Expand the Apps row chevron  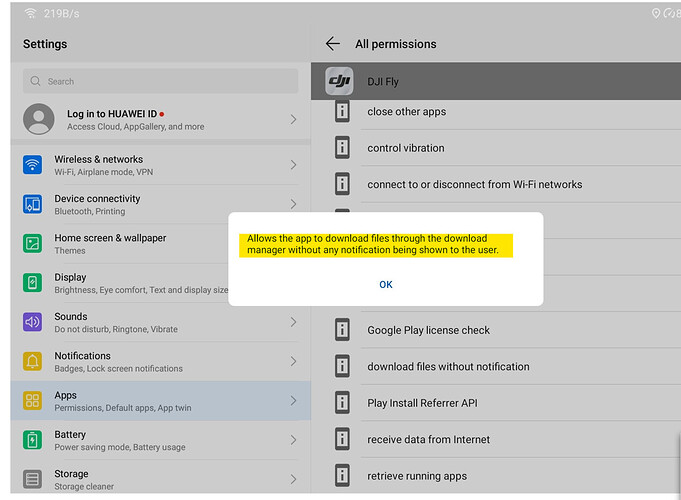click(293, 401)
